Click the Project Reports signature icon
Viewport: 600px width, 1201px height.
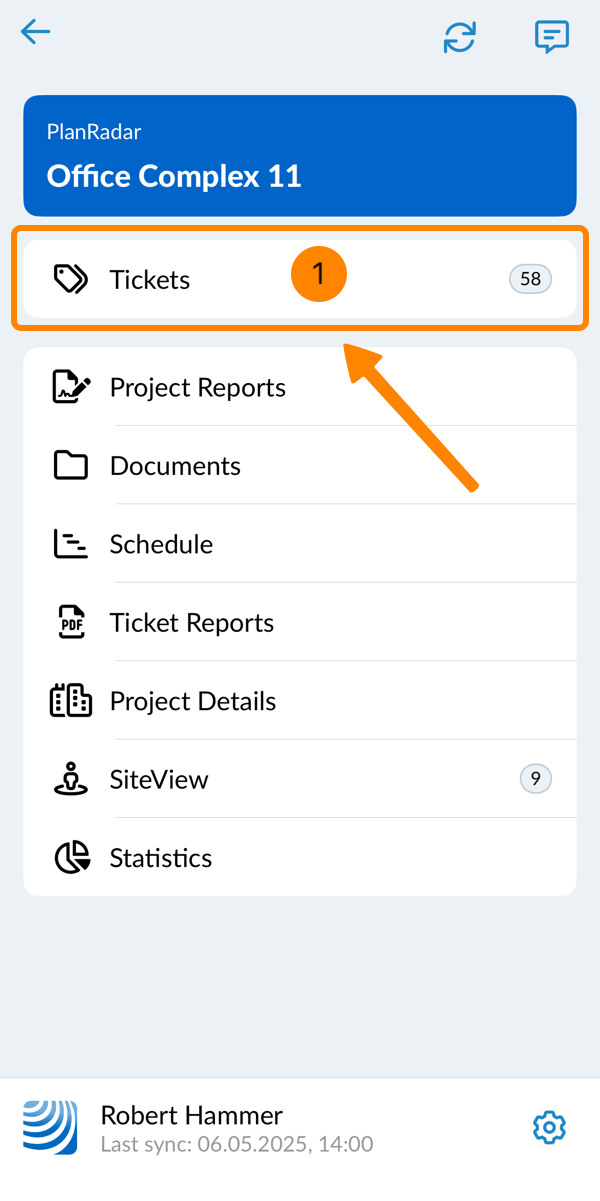point(71,387)
